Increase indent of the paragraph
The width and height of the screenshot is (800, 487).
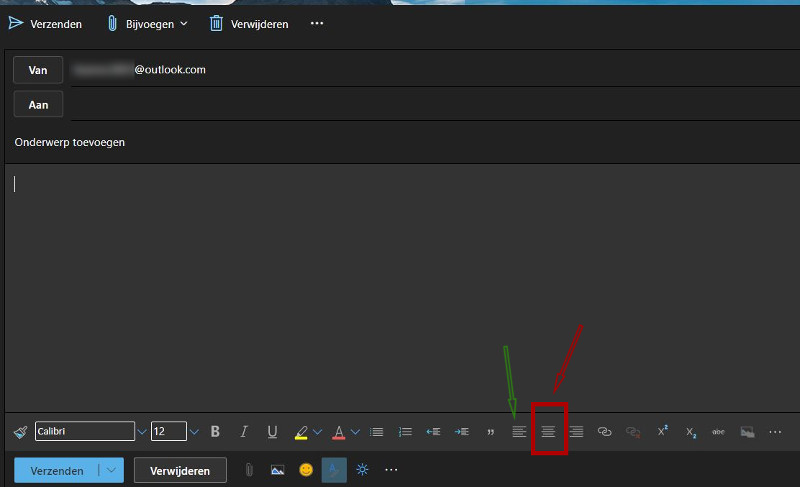(462, 432)
